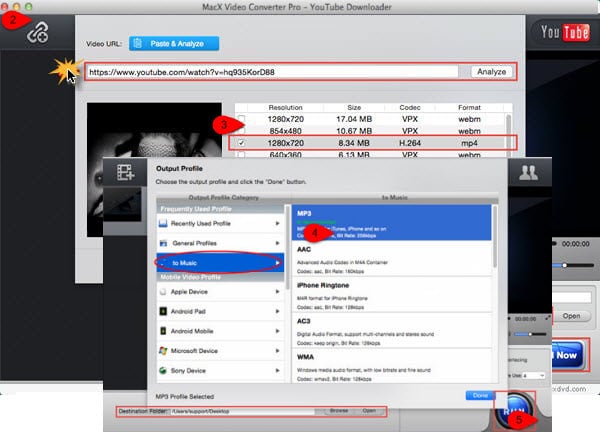Click the General Profiles row icon
Screen dimensions: 600x432
(163, 243)
